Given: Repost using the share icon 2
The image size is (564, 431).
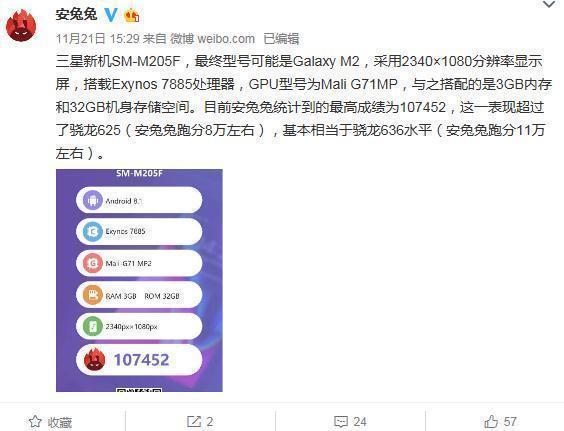Looking at the screenshot, I should [x=200, y=422].
